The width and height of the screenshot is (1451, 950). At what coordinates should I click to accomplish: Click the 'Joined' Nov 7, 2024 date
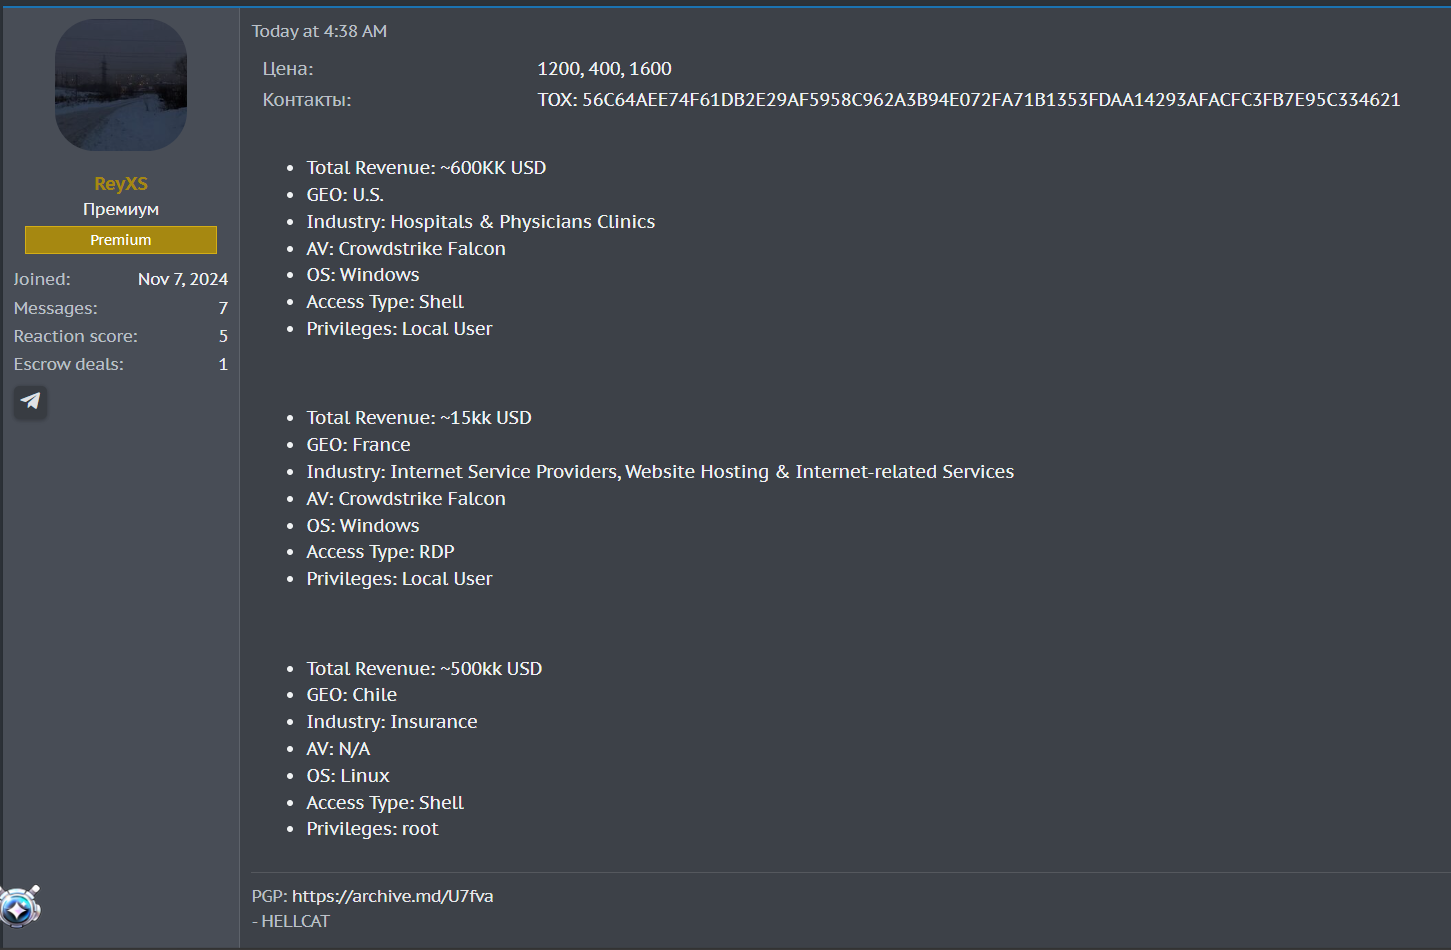(183, 279)
